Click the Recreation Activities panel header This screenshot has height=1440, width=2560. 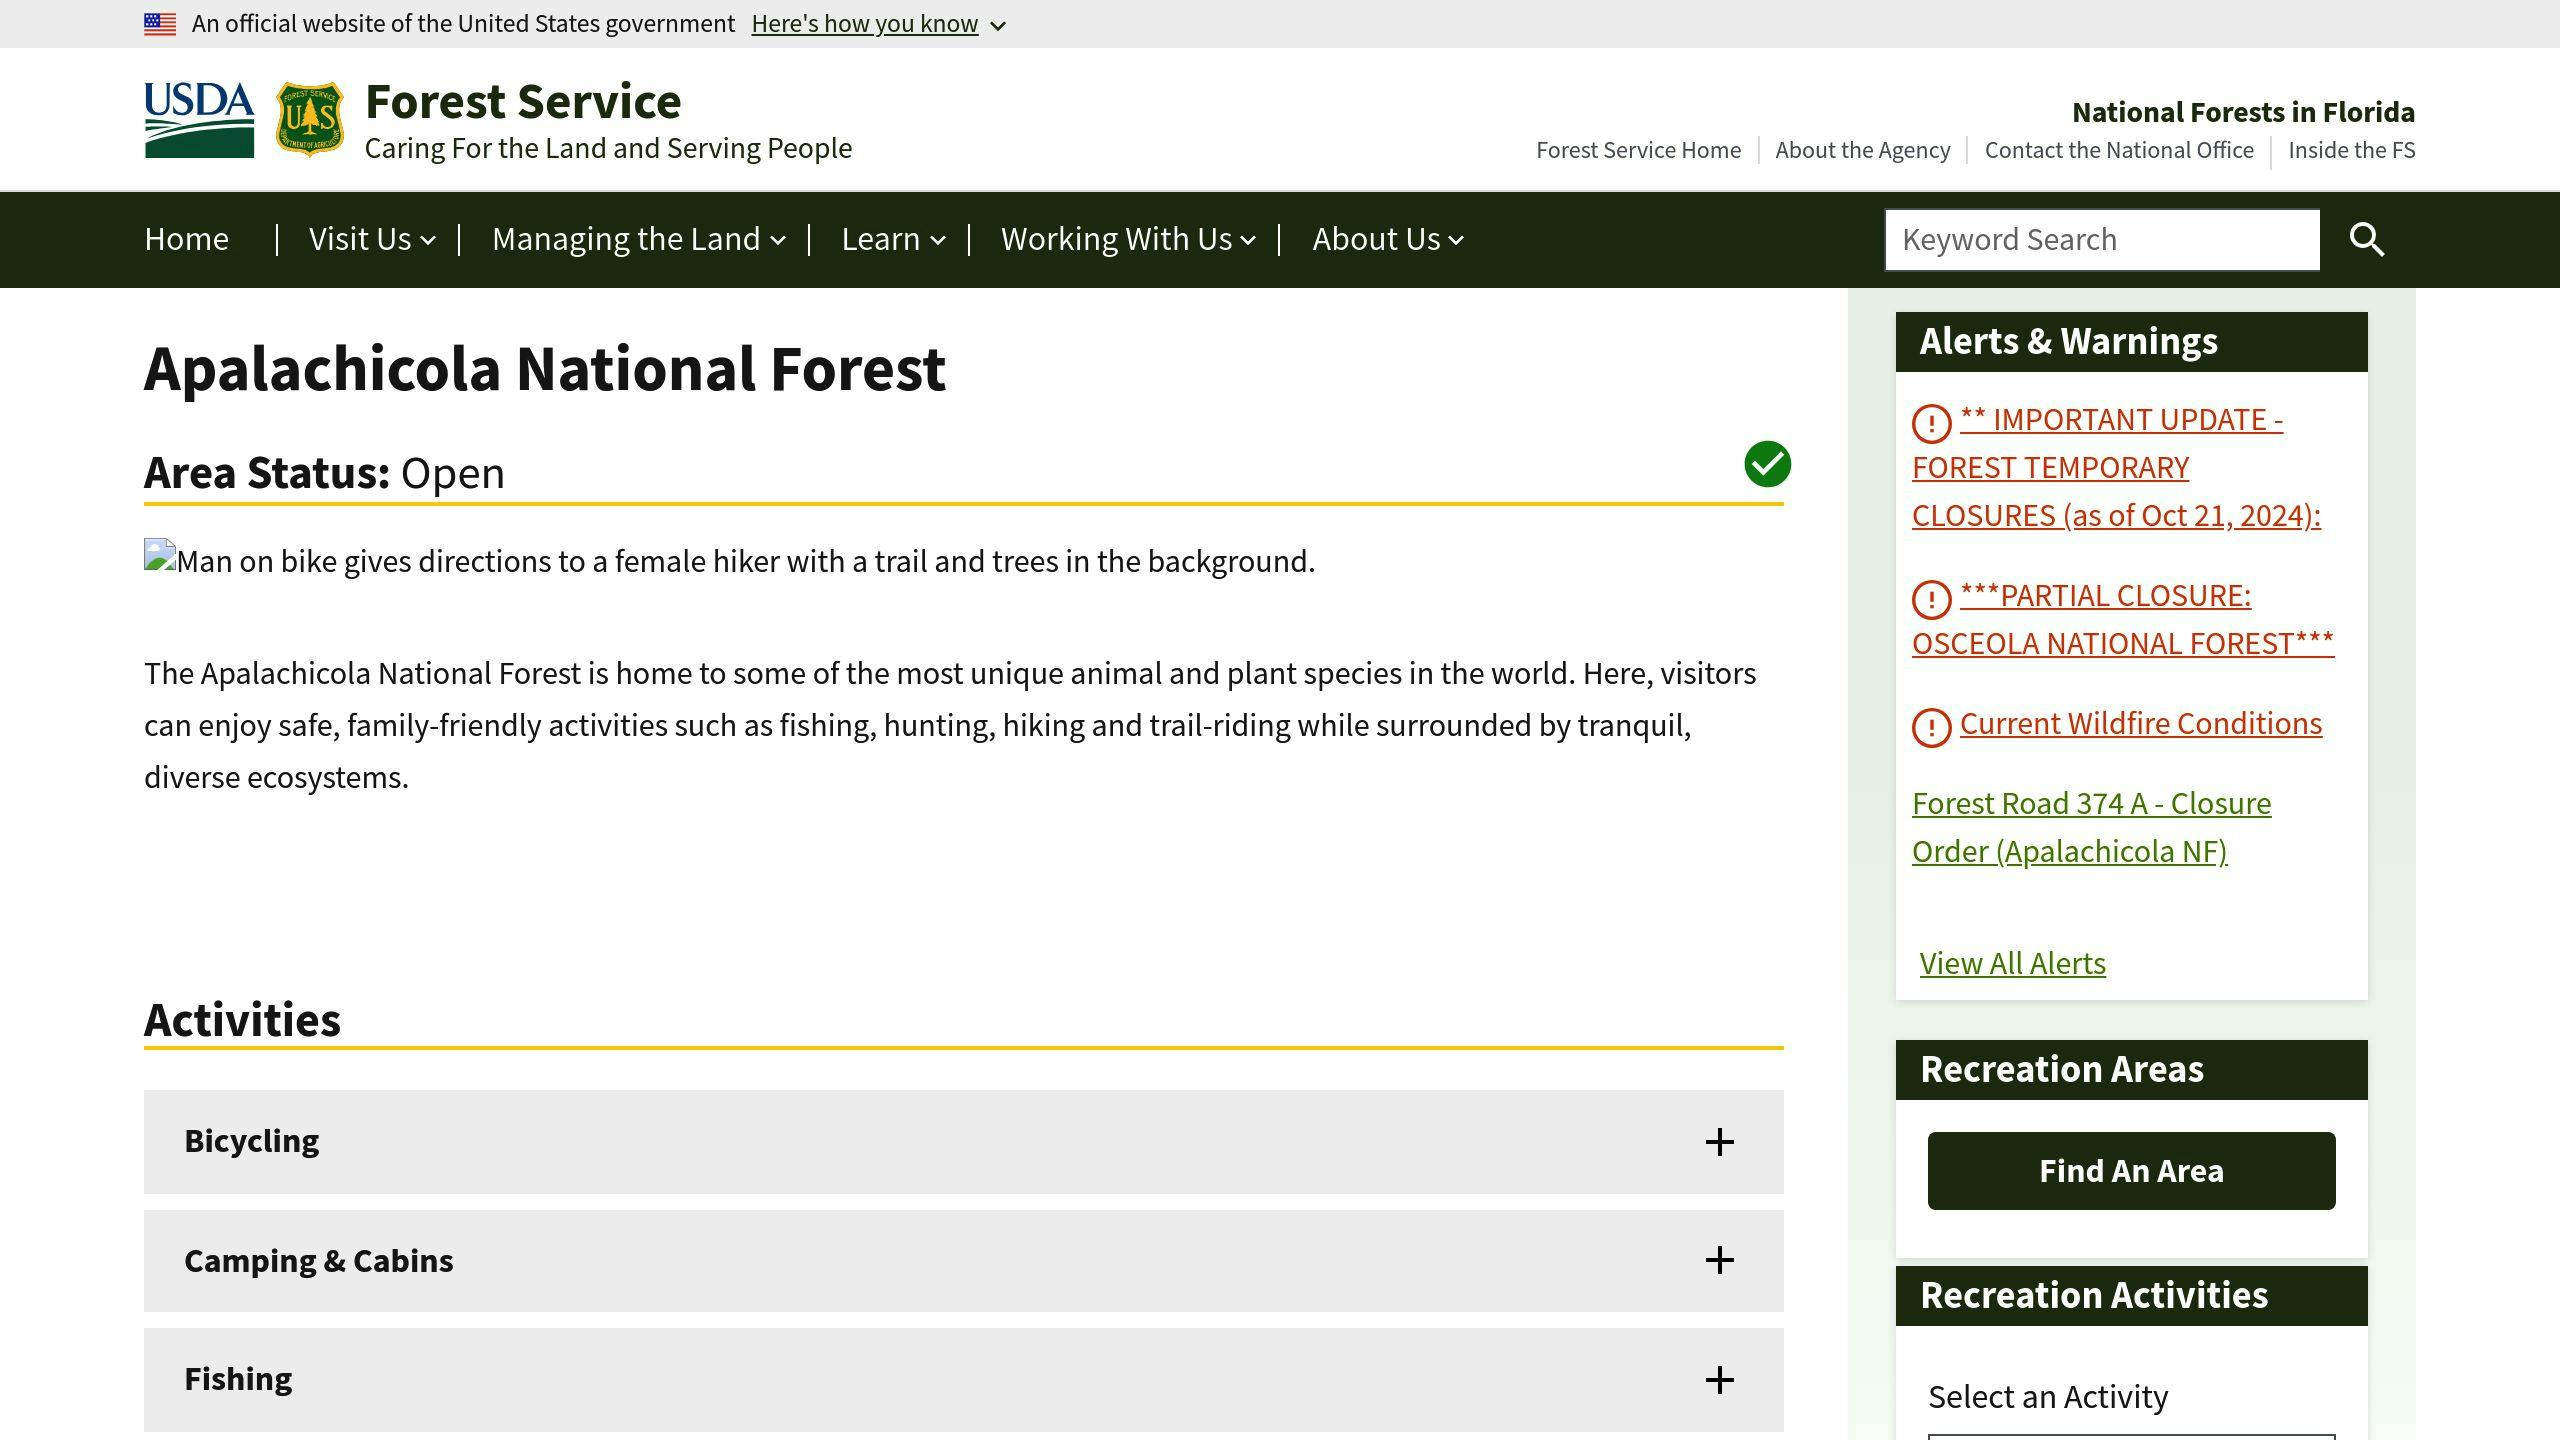click(x=2131, y=1296)
